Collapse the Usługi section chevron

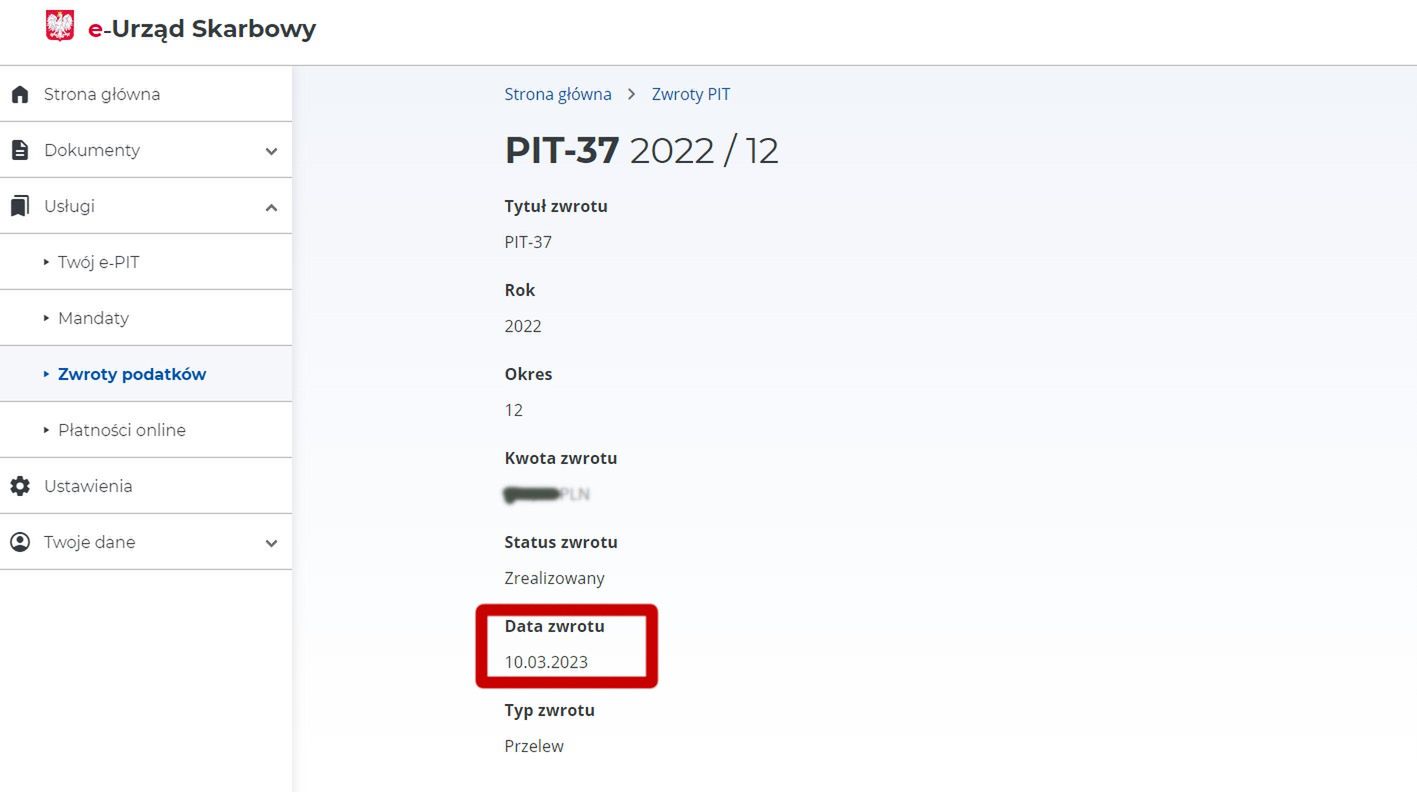click(x=271, y=207)
